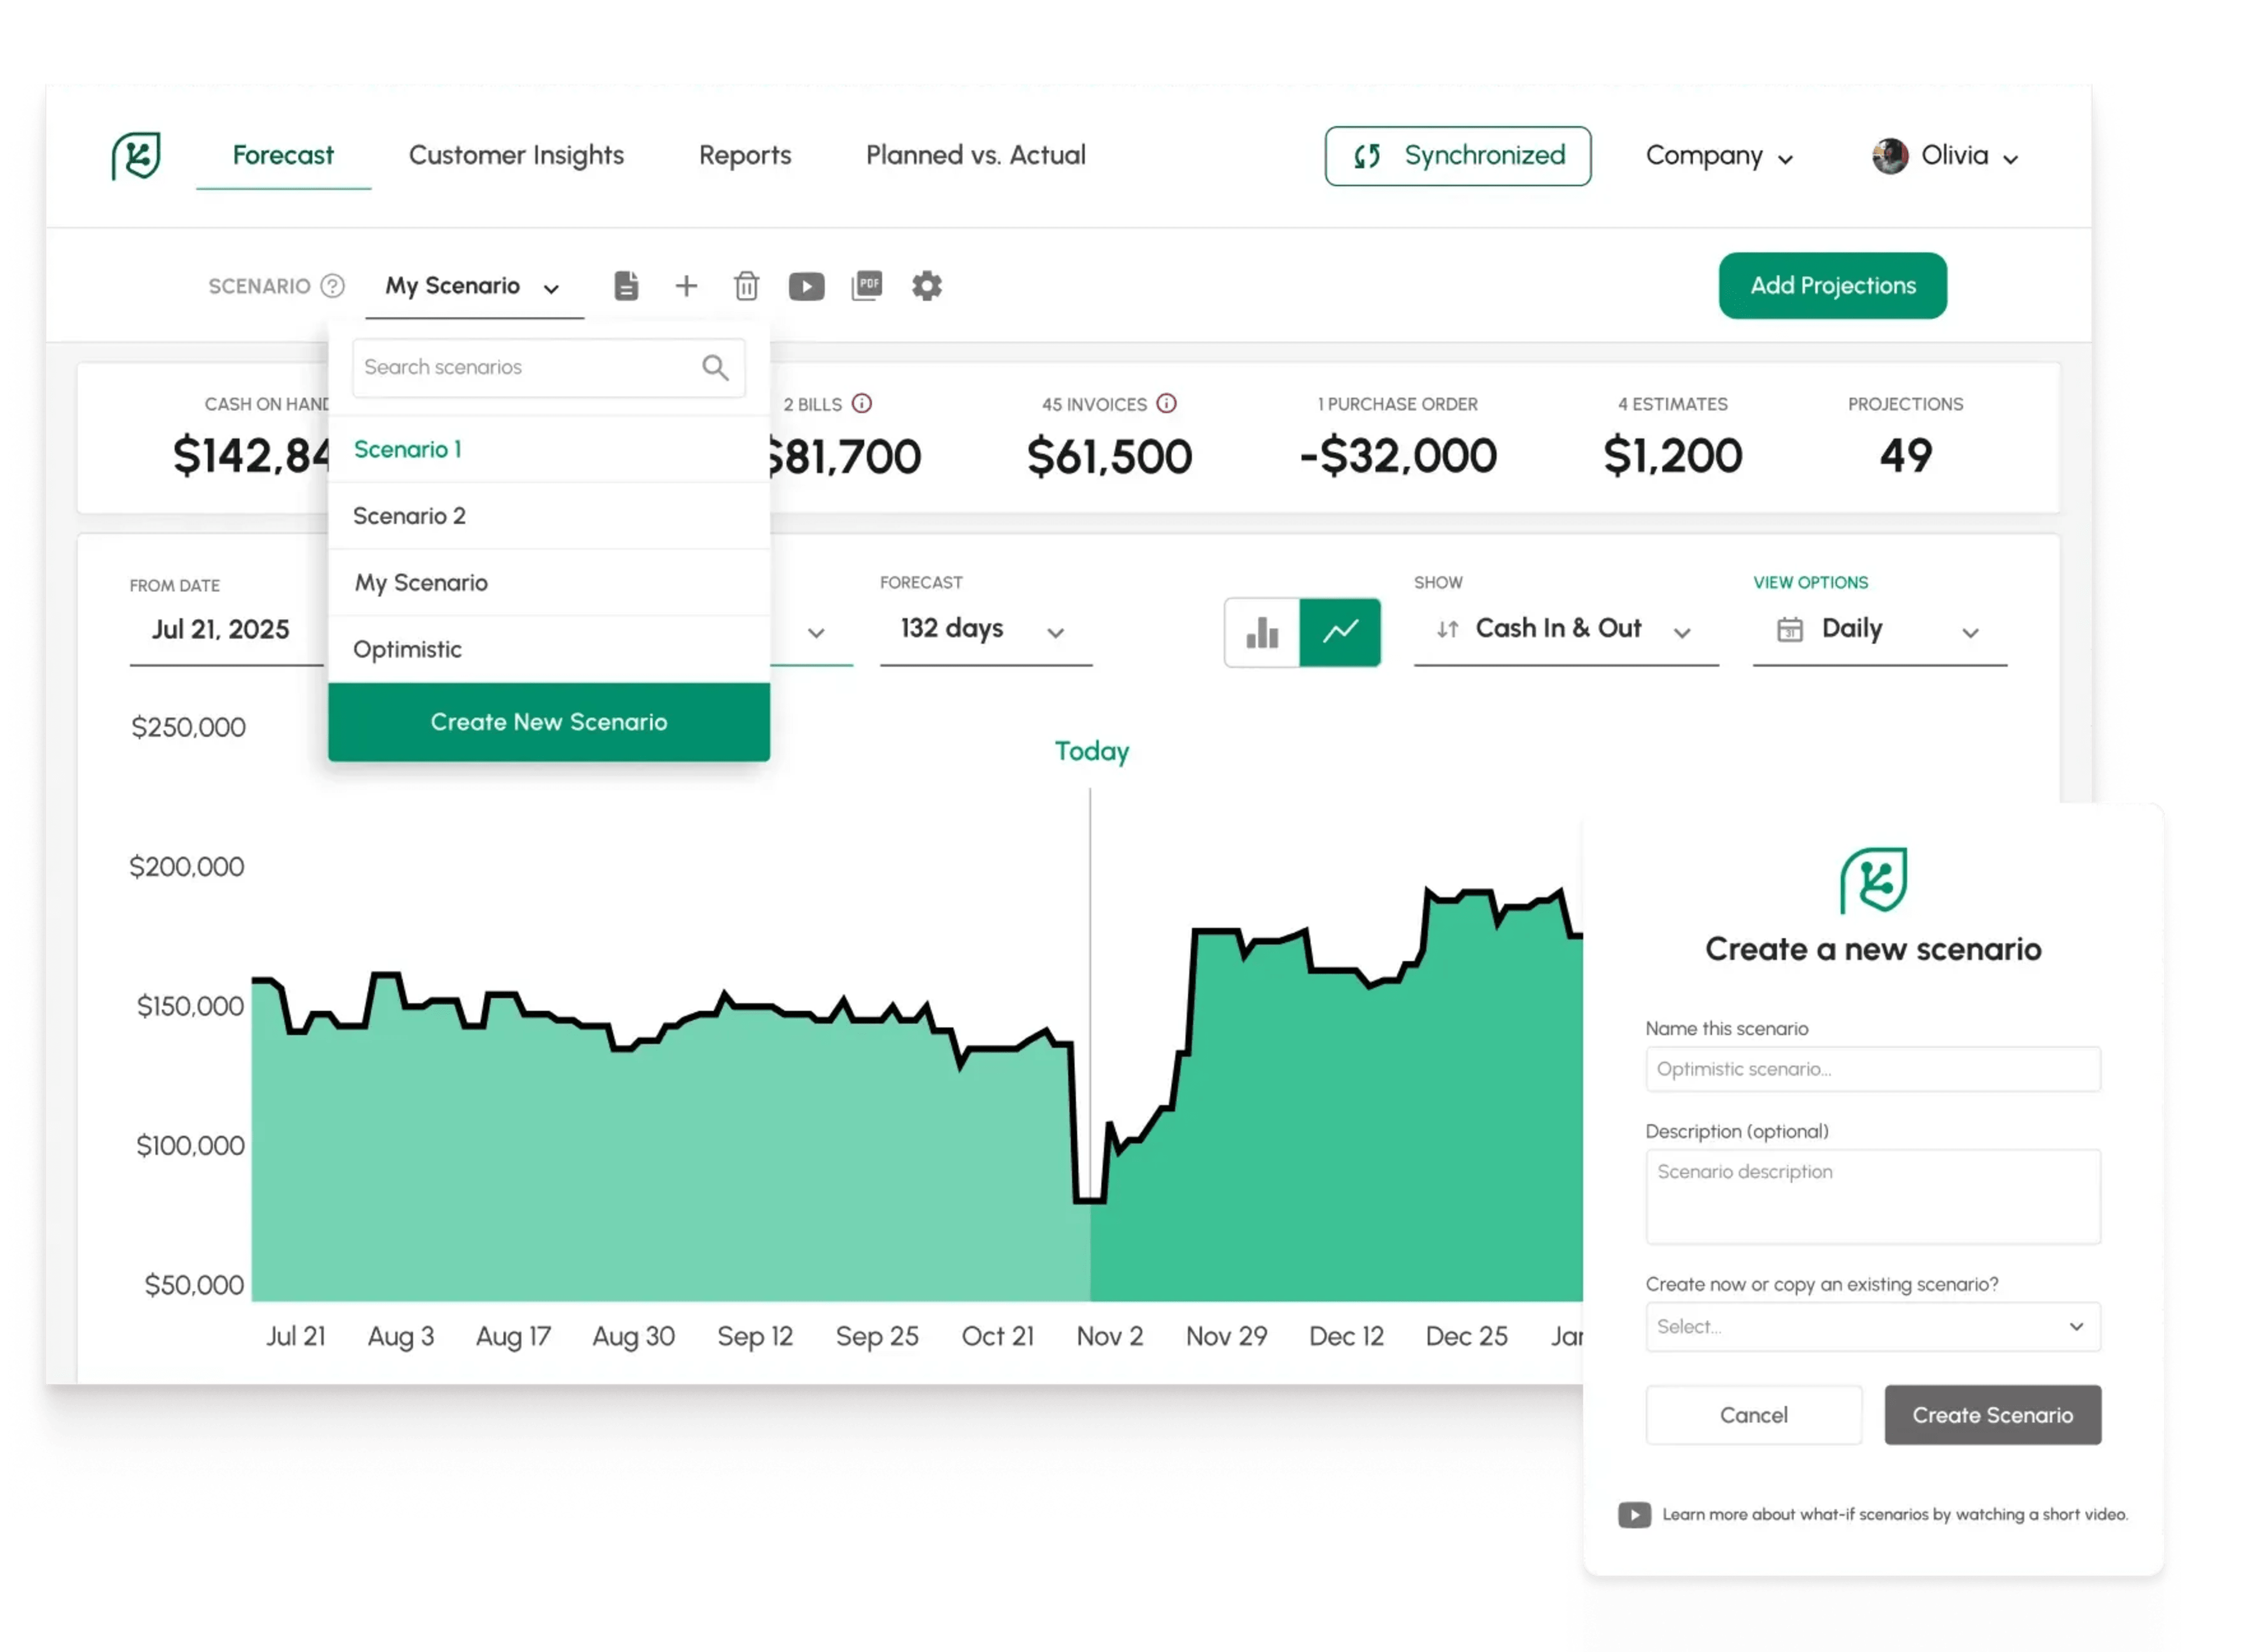Open the short video learn-more link
2241x1652 pixels.
1894,1515
